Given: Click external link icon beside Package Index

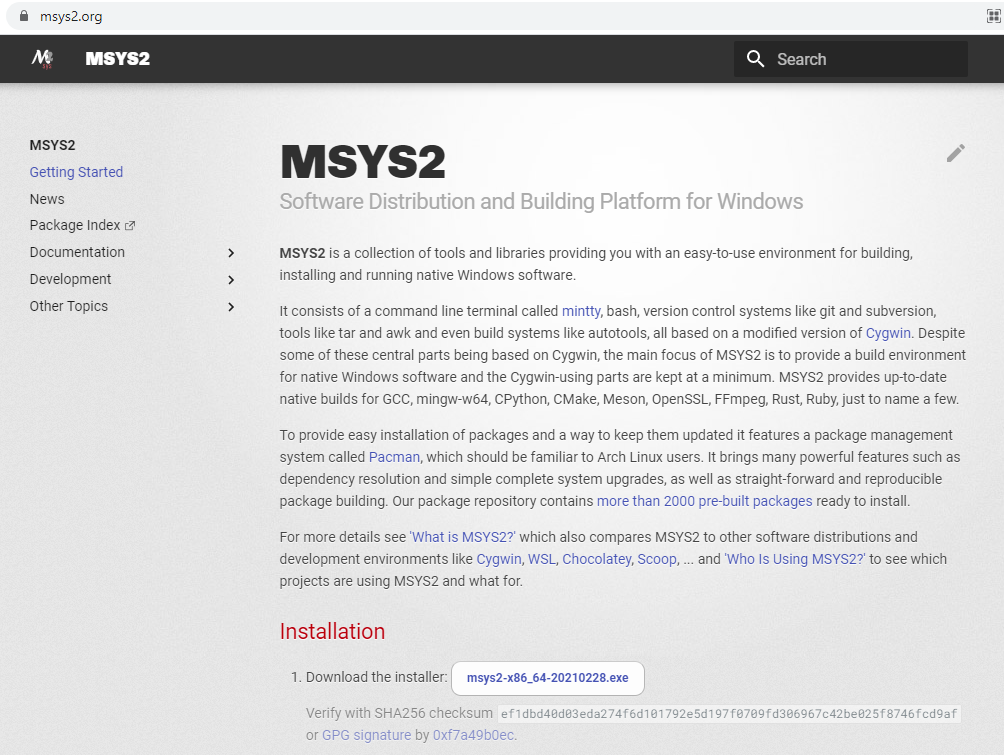Looking at the screenshot, I should [x=130, y=225].
